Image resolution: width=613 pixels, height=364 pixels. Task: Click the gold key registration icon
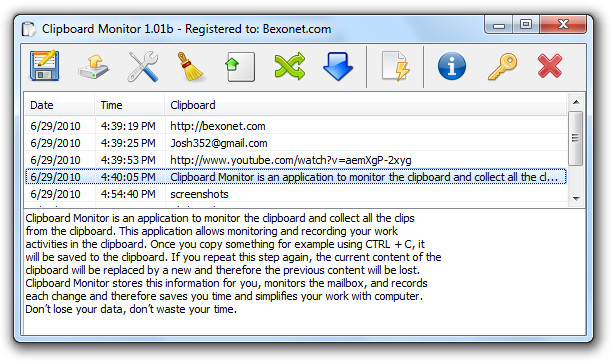pyautogui.click(x=502, y=67)
